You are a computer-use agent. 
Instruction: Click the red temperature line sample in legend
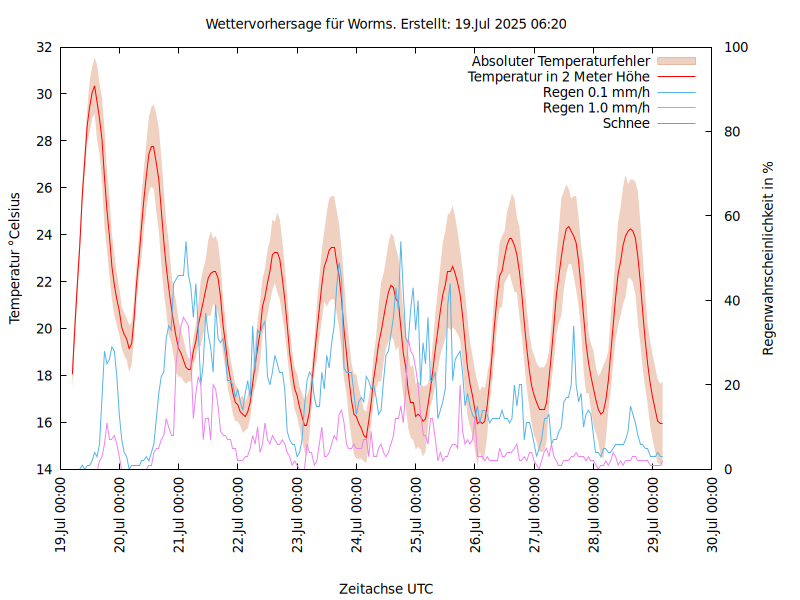(x=675, y=77)
